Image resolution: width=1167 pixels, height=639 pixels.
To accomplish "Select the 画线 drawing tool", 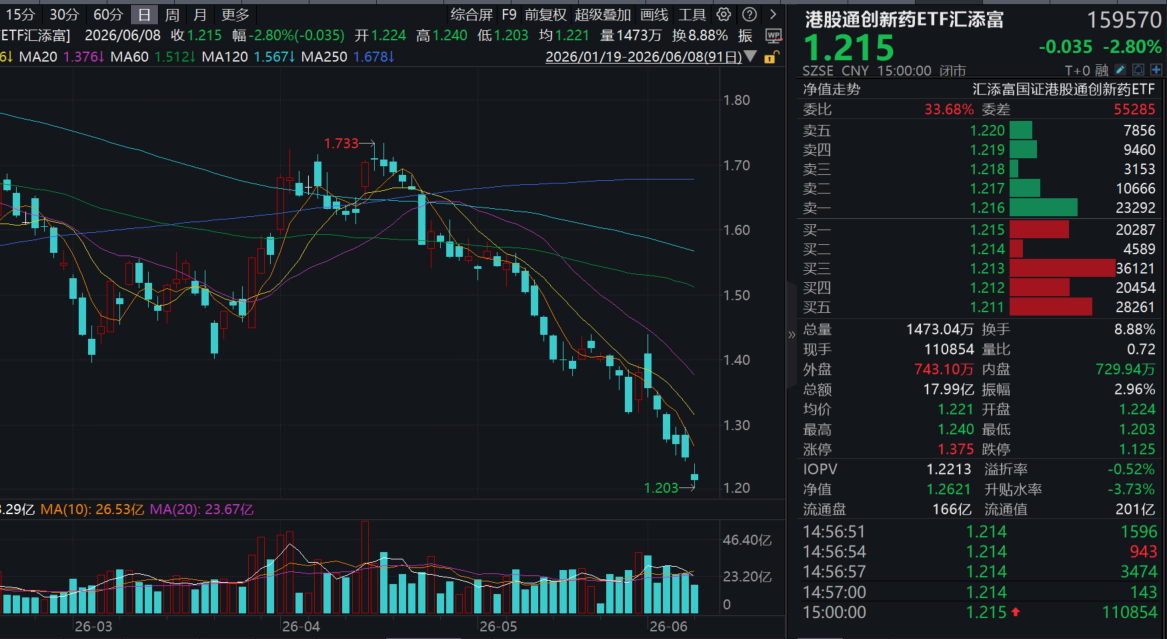I will click(x=654, y=14).
